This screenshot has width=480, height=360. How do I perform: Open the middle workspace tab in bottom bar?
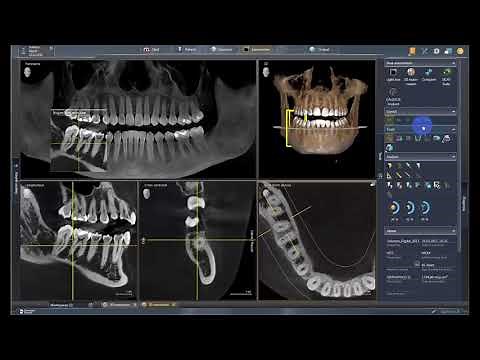[119, 305]
